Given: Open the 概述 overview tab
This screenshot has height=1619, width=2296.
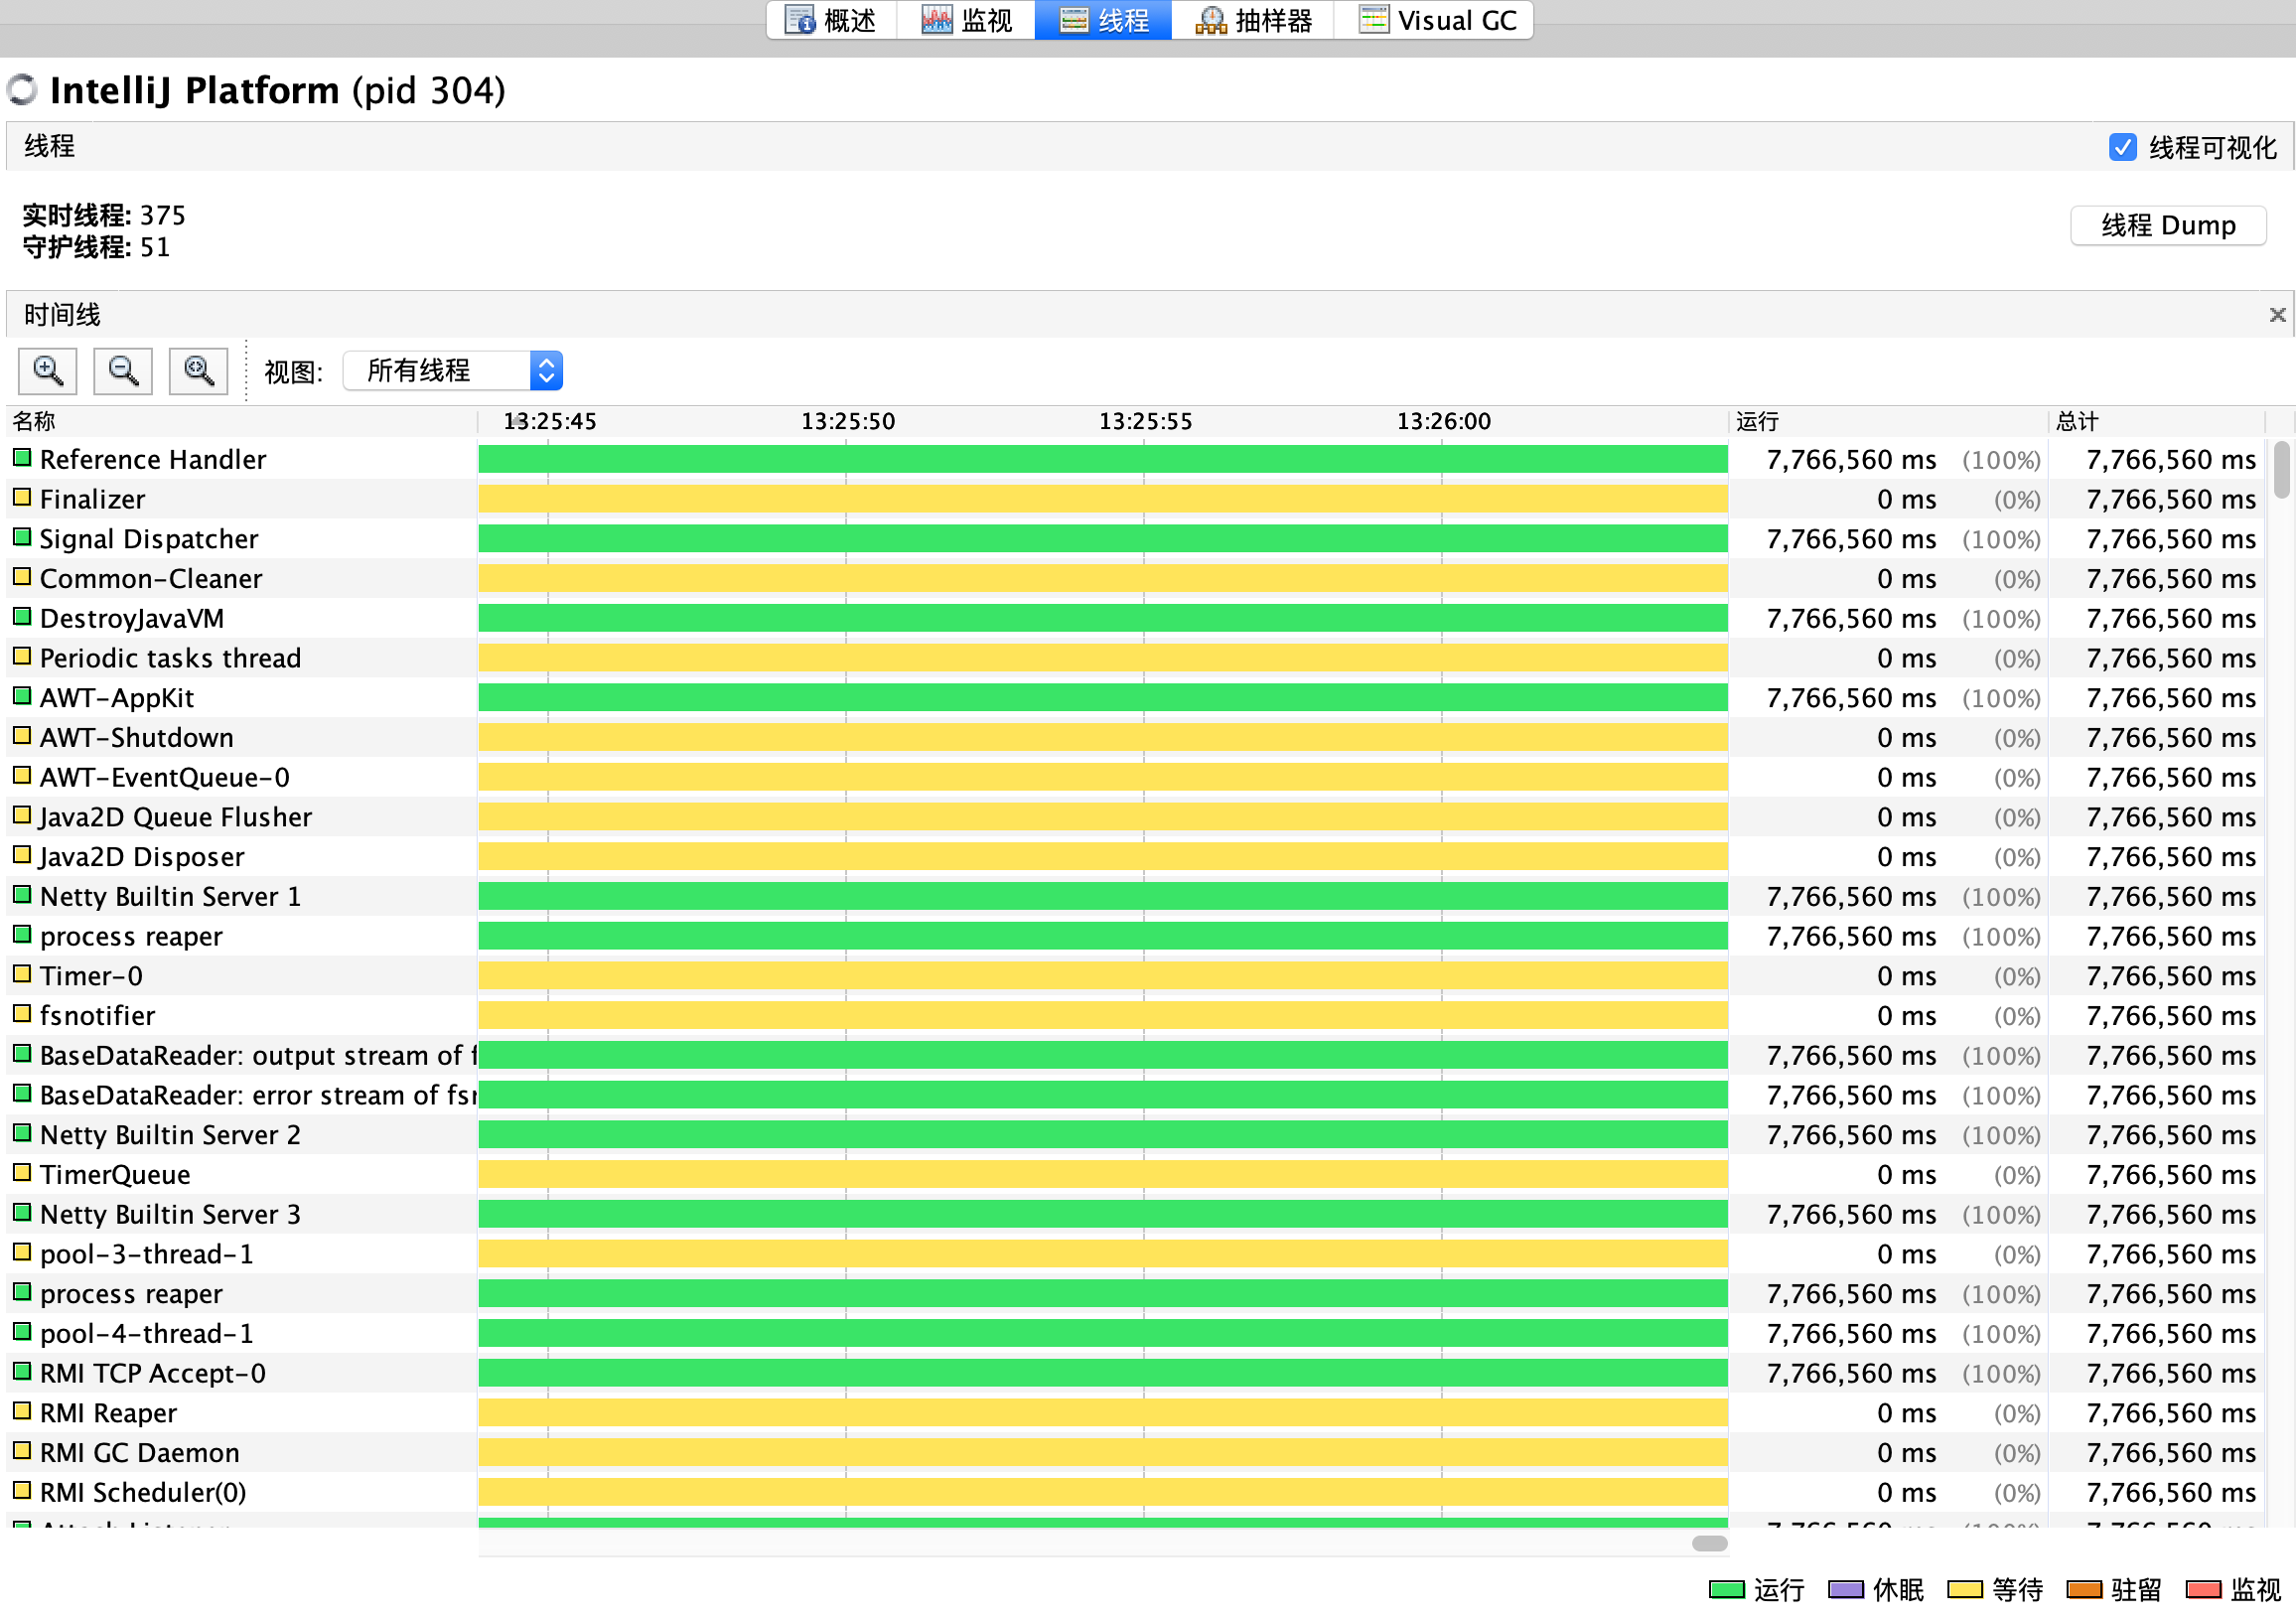Looking at the screenshot, I should (x=831, y=20).
